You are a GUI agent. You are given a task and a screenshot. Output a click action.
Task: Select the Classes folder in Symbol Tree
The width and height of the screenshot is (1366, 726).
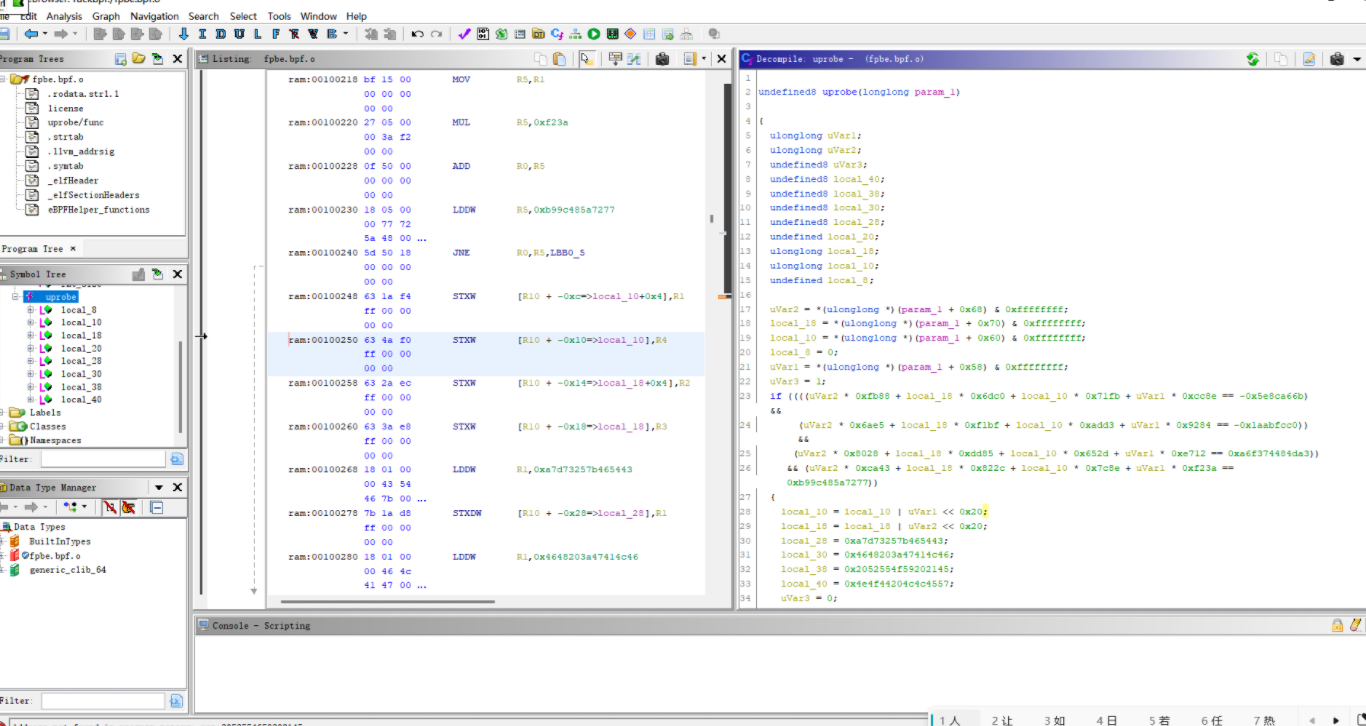pyautogui.click(x=47, y=426)
